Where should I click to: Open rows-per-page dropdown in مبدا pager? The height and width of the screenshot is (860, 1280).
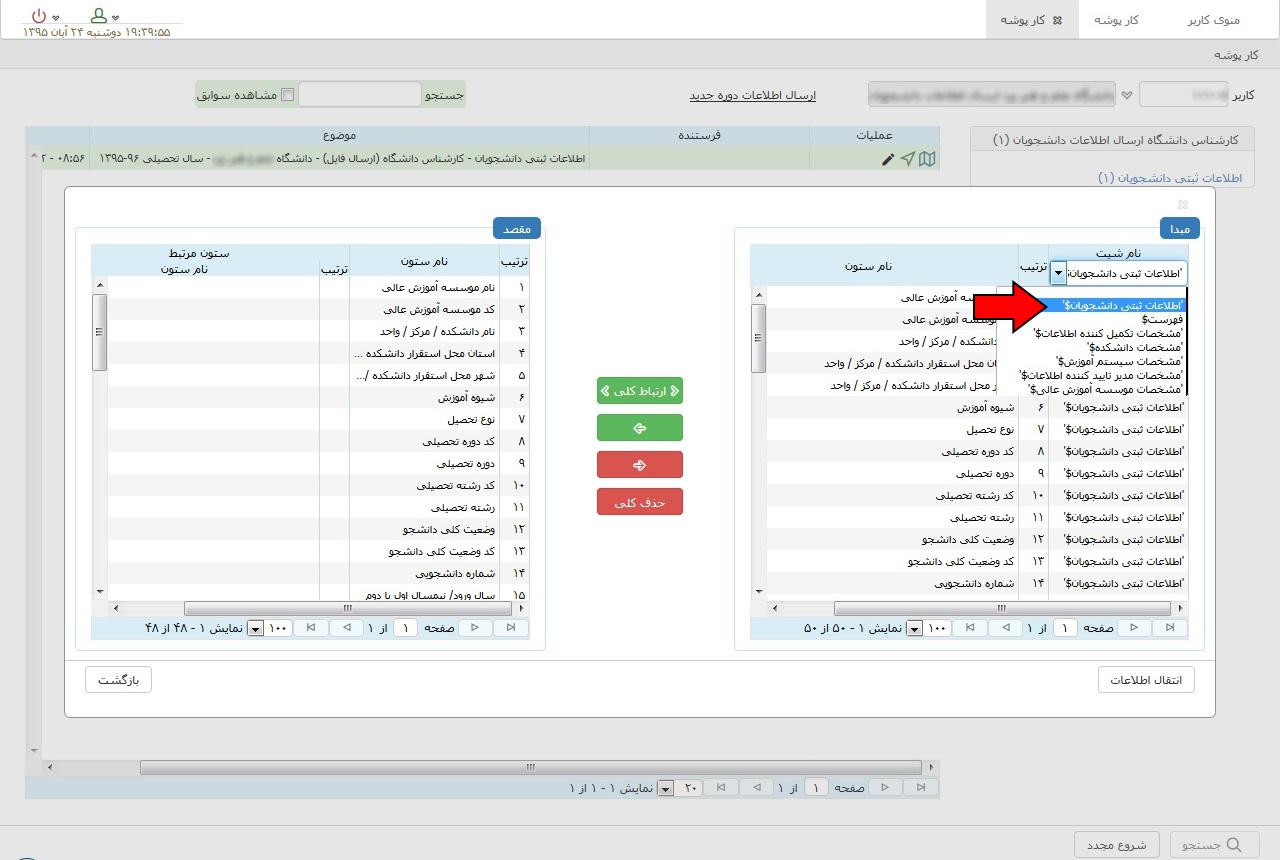pyautogui.click(x=911, y=628)
